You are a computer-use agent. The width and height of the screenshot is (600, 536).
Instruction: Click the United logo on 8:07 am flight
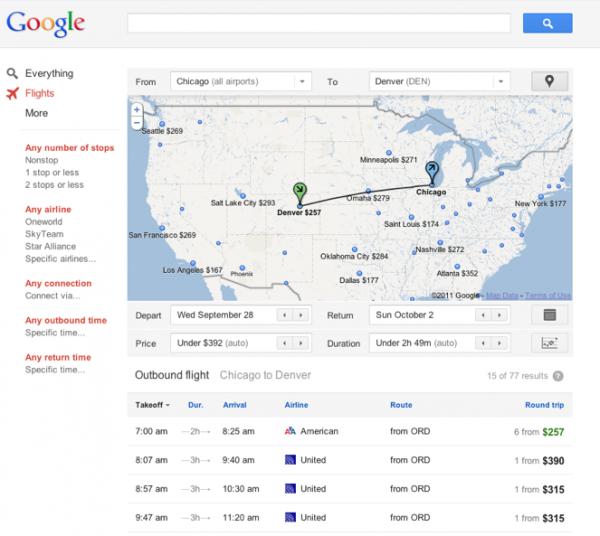(x=290, y=460)
